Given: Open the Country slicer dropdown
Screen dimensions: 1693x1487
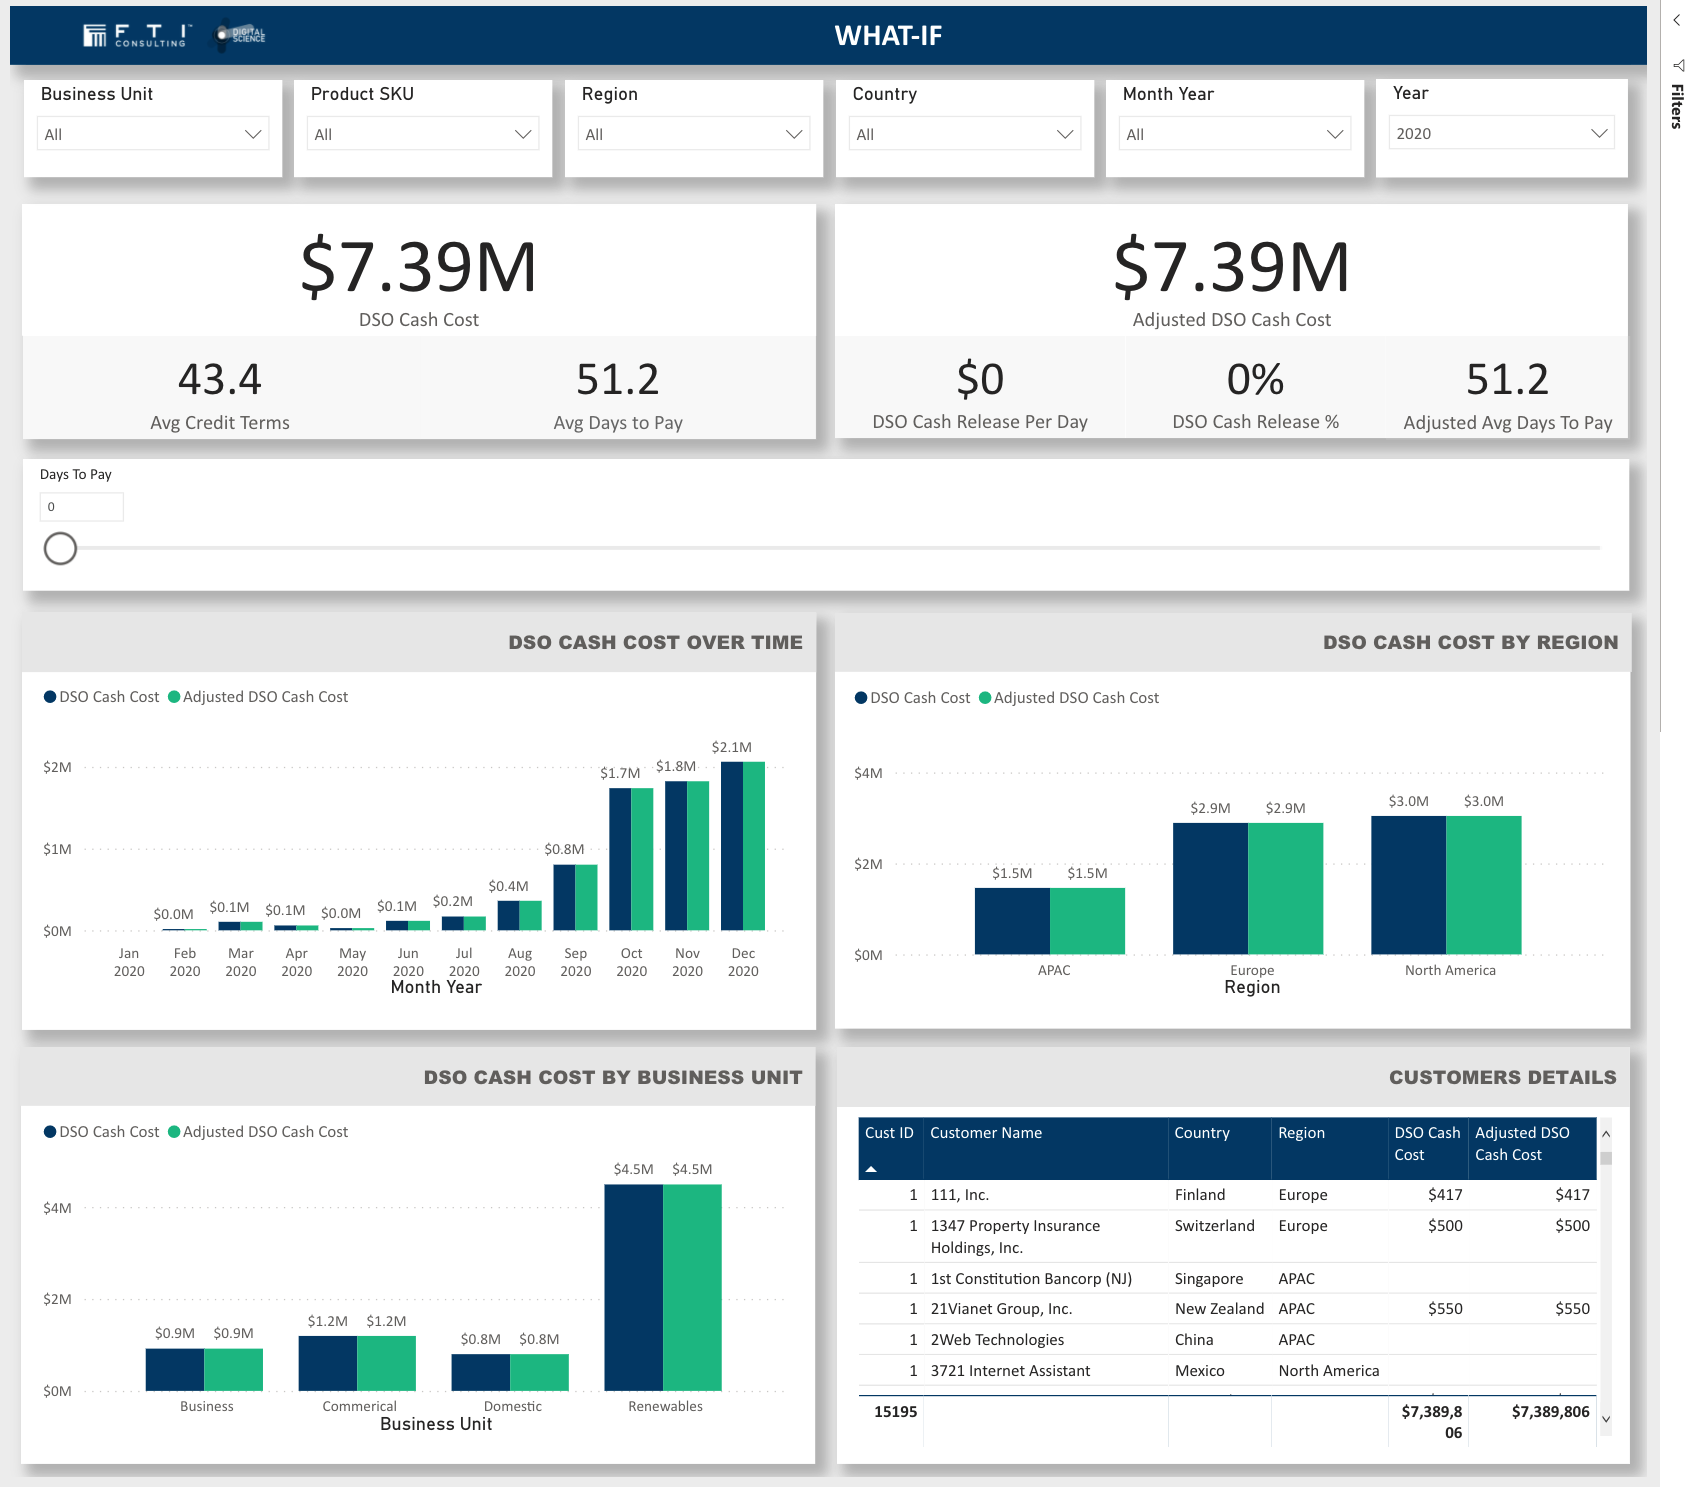Looking at the screenshot, I should tap(965, 134).
